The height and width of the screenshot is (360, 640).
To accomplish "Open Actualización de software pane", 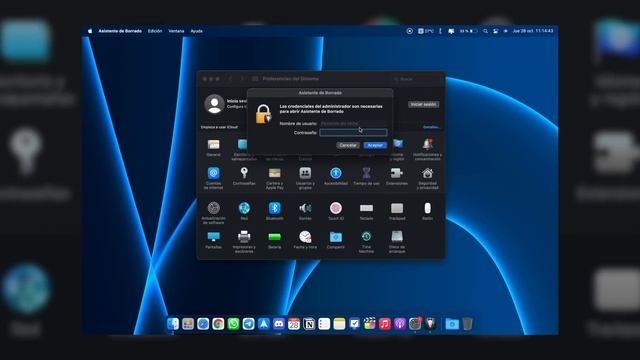I will click(x=213, y=212).
